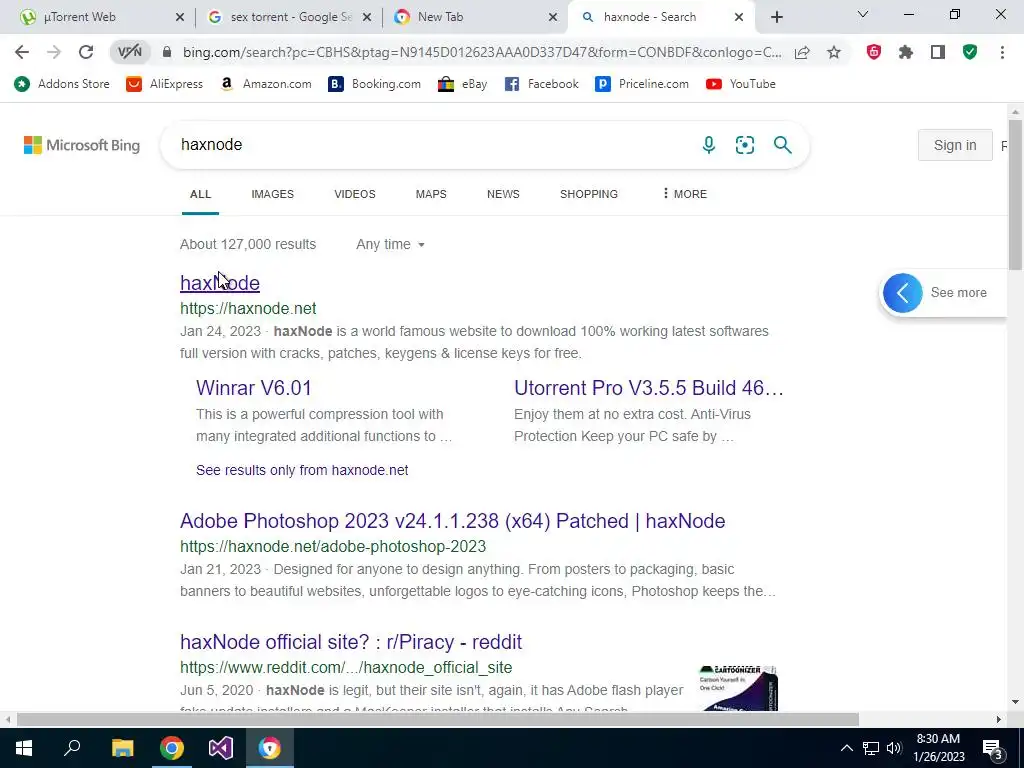Click the Microsoft Bing logo
This screenshot has width=1024, height=768.
pyautogui.click(x=82, y=145)
